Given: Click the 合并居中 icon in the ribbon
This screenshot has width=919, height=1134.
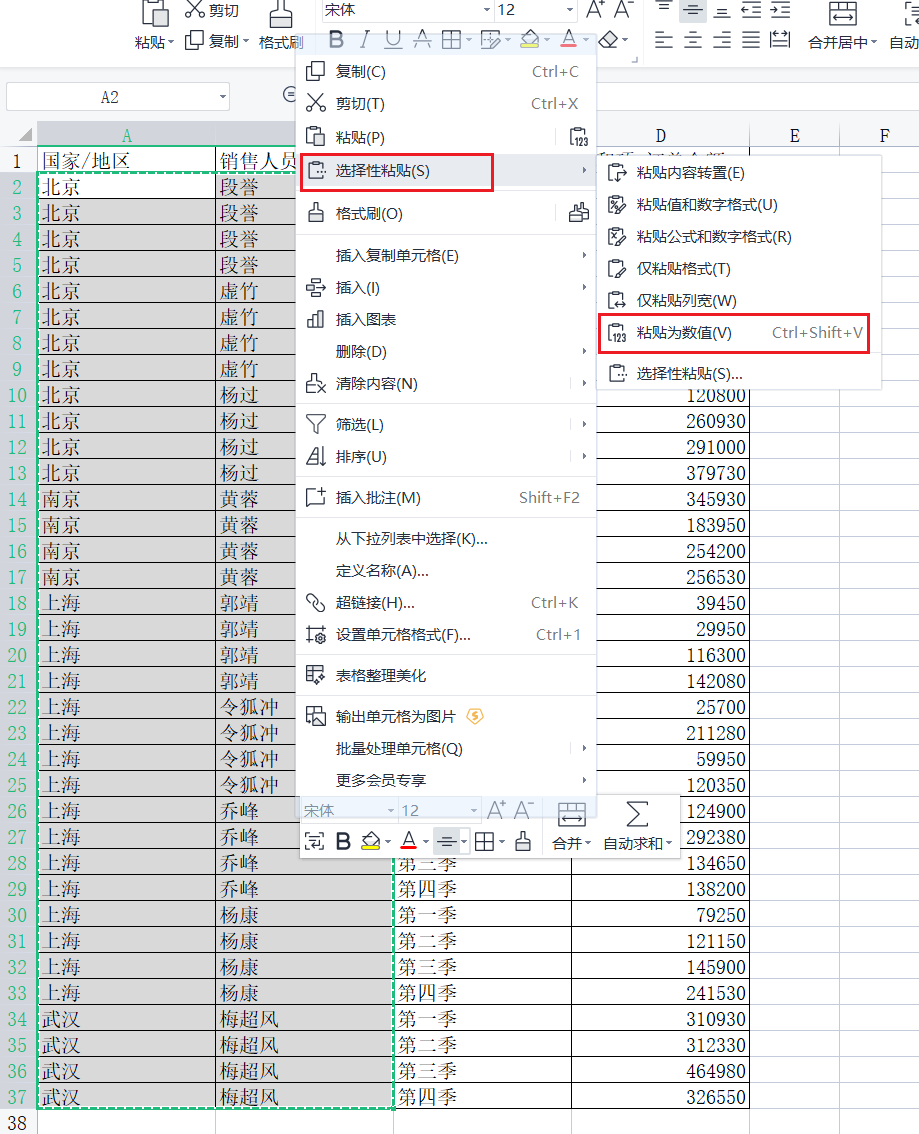Looking at the screenshot, I should 843,14.
